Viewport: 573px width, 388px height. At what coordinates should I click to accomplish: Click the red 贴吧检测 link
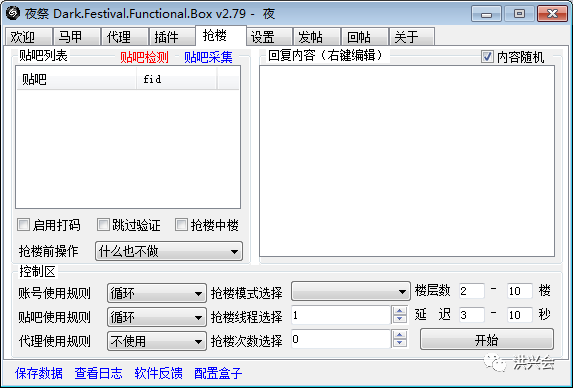click(x=144, y=57)
